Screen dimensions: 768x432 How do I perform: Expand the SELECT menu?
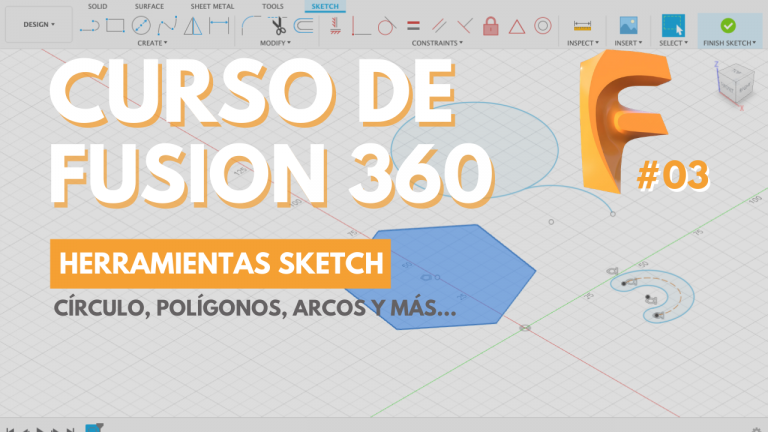(x=673, y=43)
